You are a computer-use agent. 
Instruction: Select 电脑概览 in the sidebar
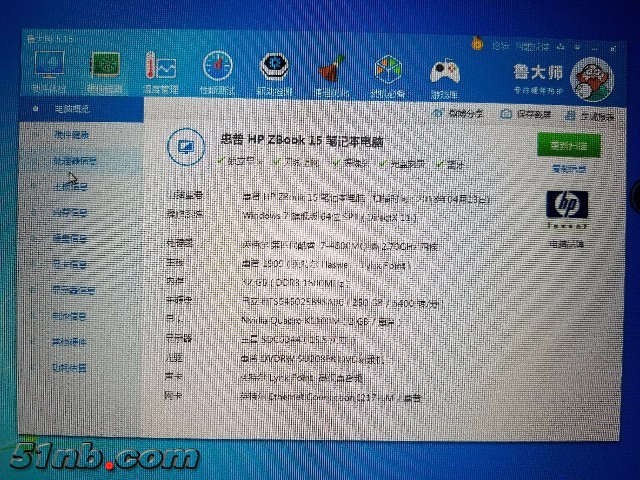[81, 109]
